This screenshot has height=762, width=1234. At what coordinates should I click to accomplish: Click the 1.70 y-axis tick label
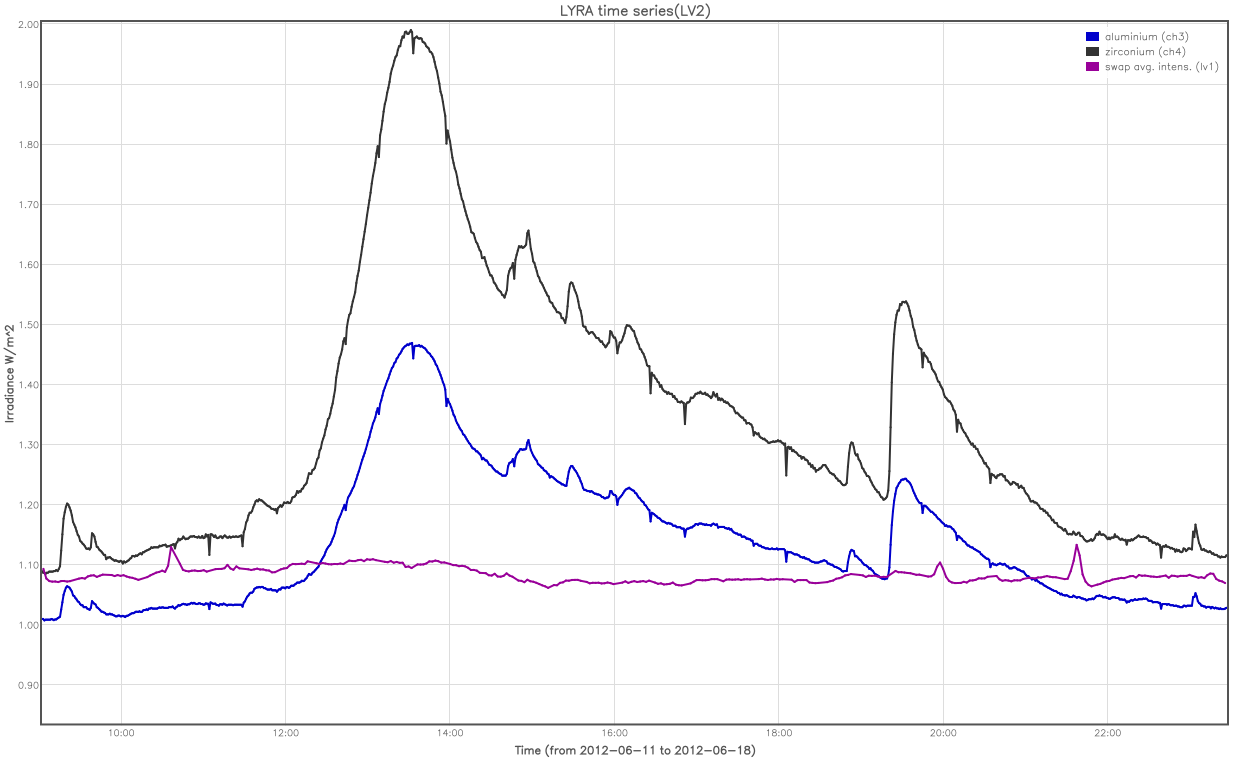click(x=28, y=204)
